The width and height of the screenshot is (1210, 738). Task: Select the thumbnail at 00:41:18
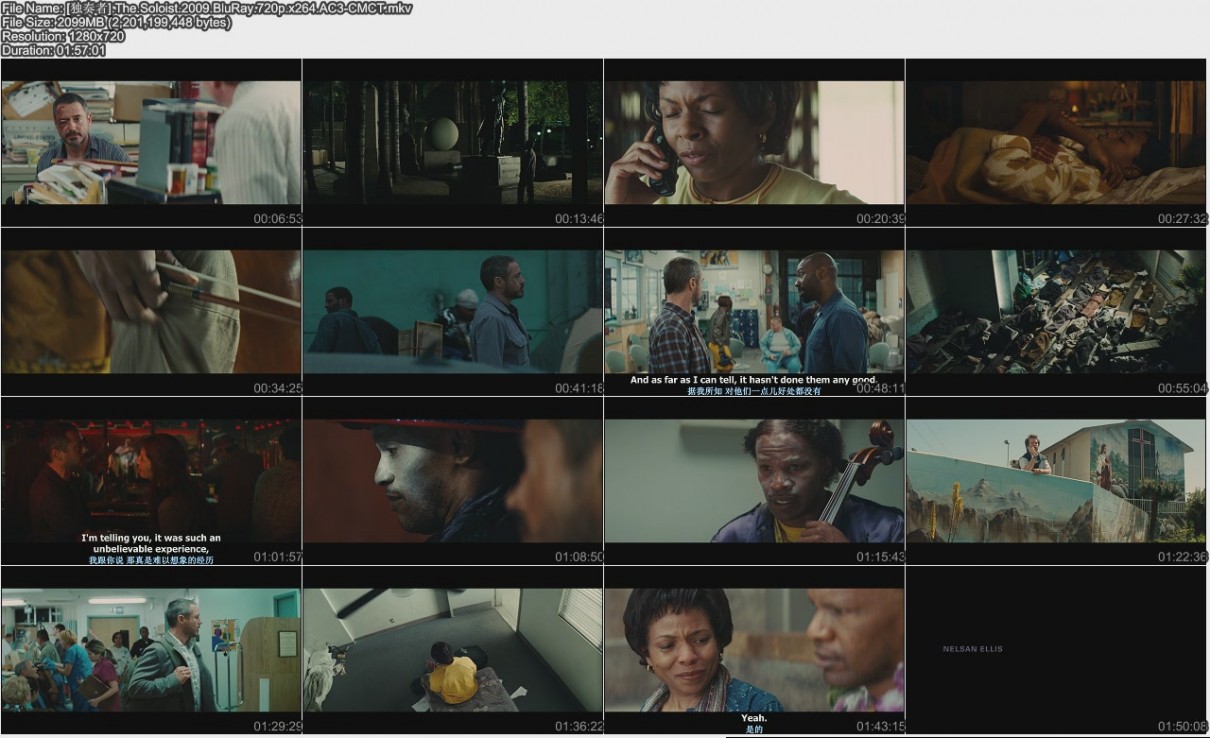click(453, 312)
